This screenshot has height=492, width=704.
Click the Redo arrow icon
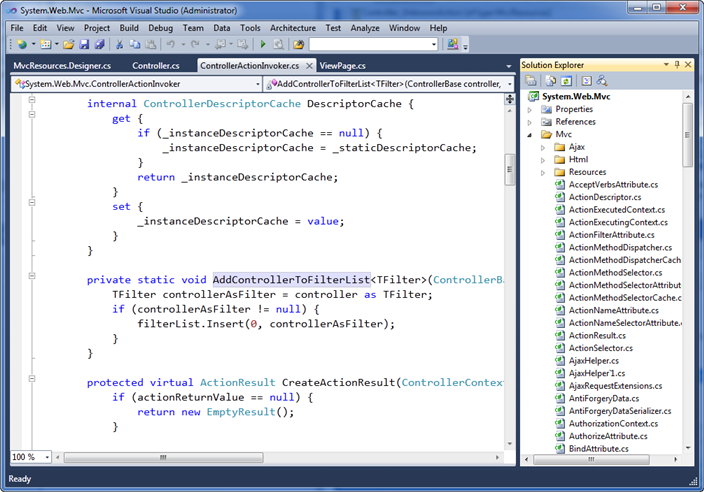pyautogui.click(x=195, y=44)
